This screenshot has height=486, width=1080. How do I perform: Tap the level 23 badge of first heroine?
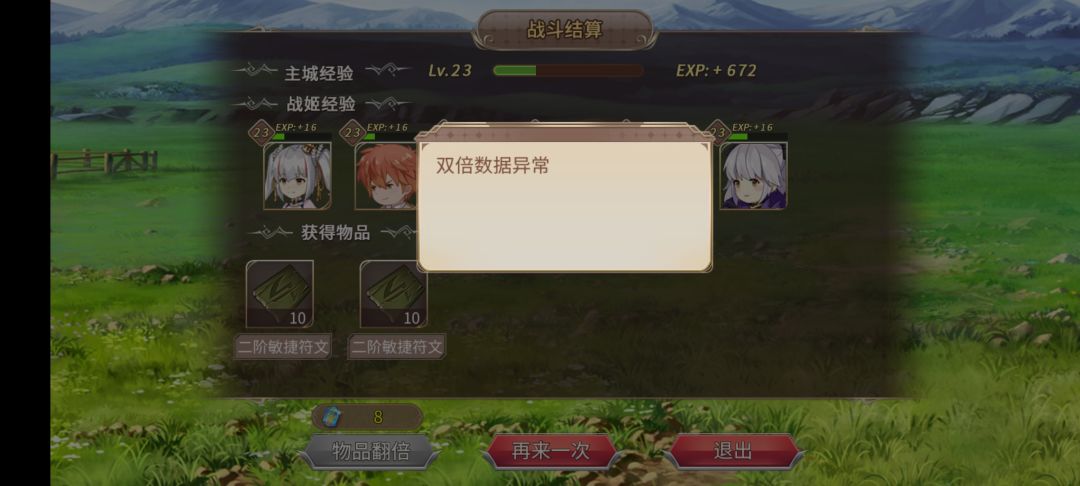pos(262,132)
